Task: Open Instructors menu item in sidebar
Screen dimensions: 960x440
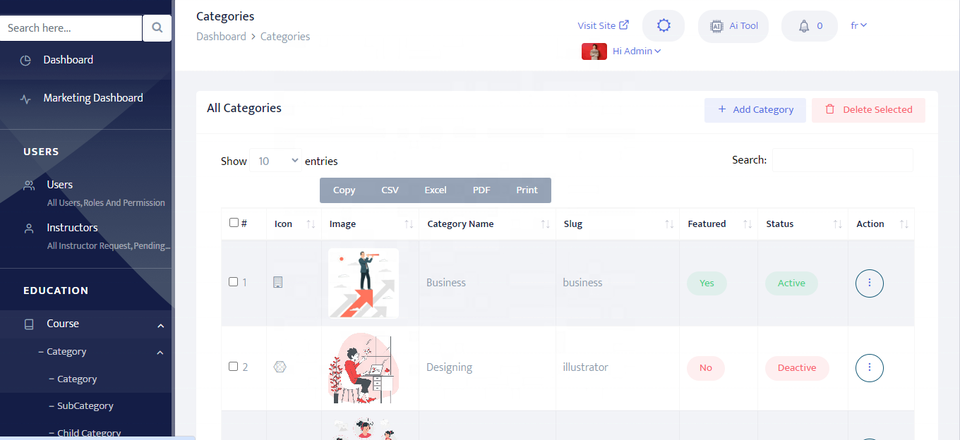Action: pyautogui.click(x=72, y=228)
